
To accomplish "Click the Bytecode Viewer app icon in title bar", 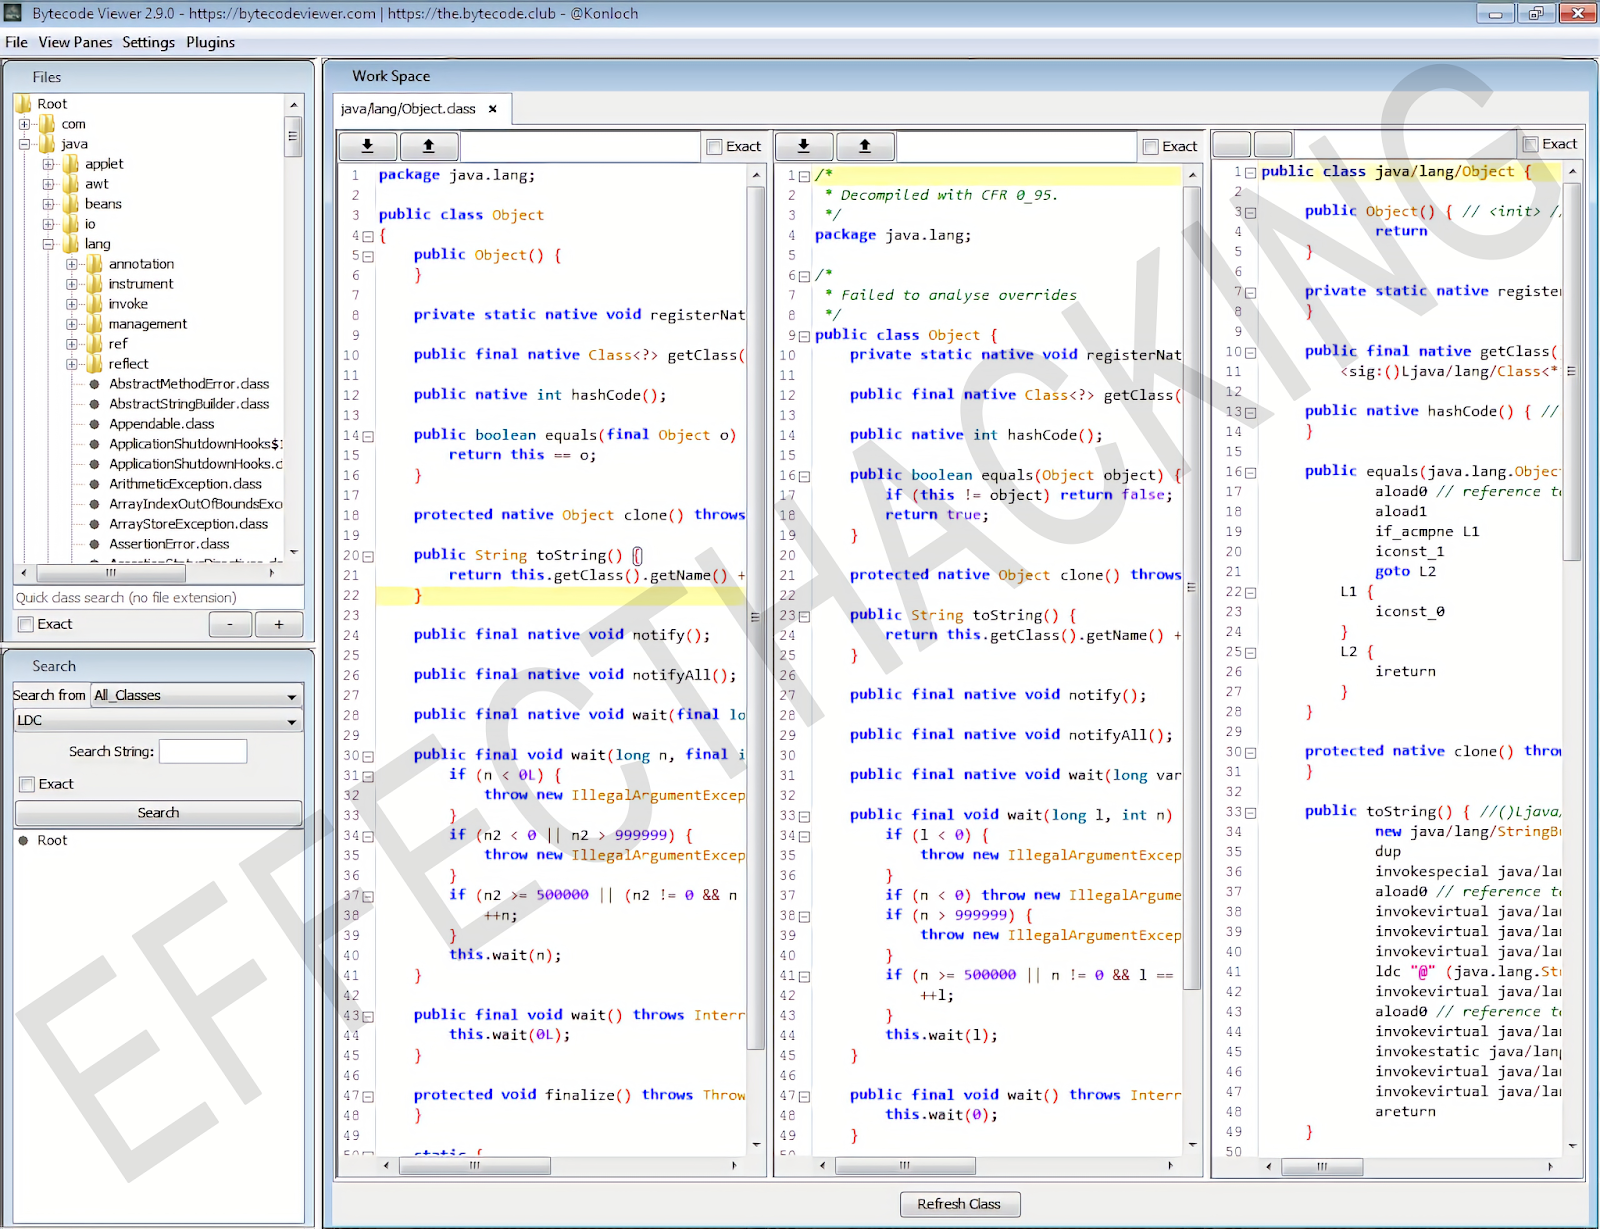I will 13,13.
